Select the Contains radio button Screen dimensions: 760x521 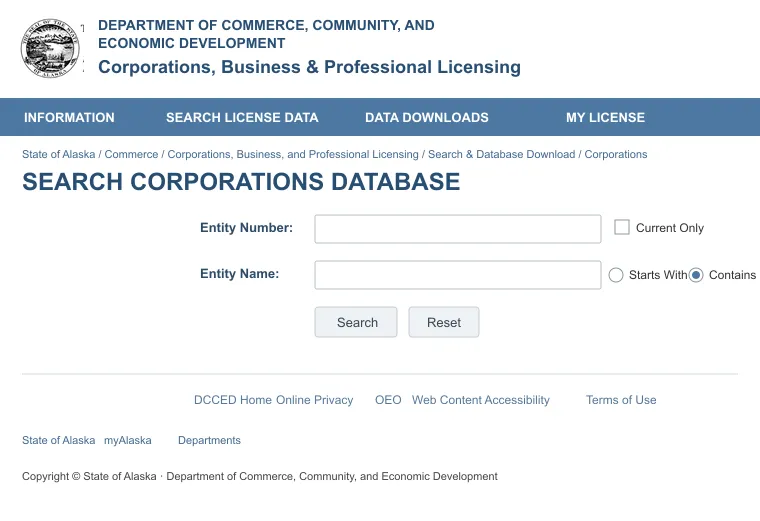pos(696,275)
